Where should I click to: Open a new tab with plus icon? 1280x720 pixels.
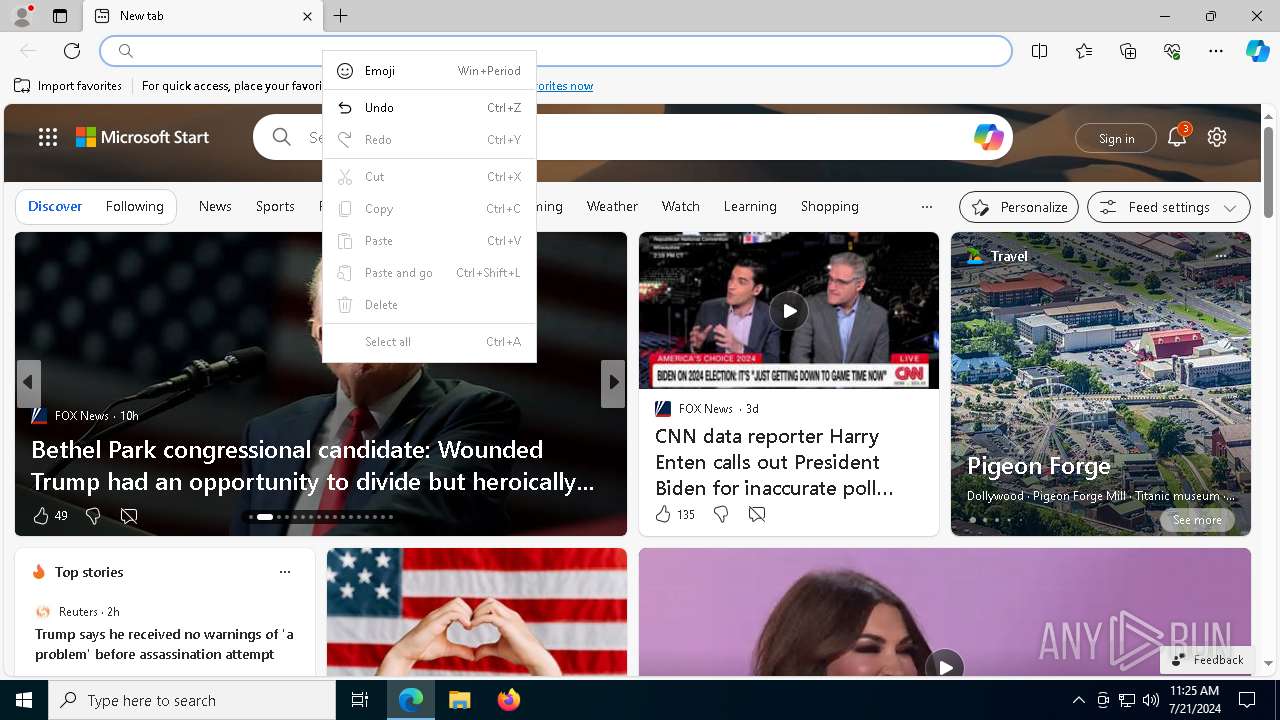[340, 16]
